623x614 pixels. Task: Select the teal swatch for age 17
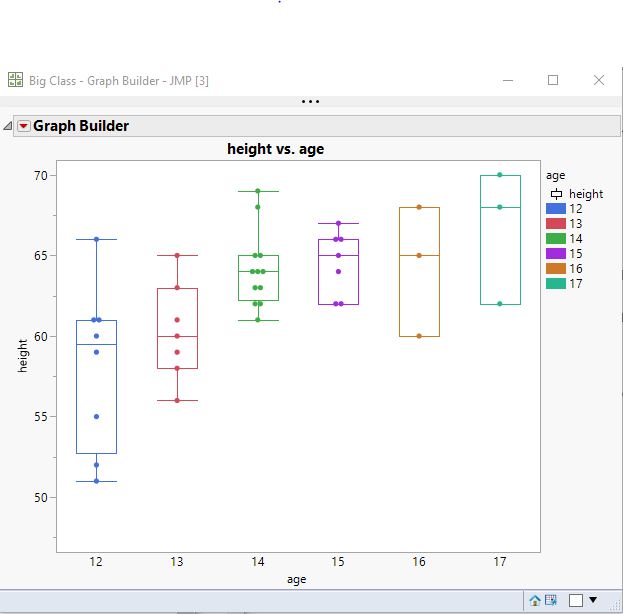[556, 284]
